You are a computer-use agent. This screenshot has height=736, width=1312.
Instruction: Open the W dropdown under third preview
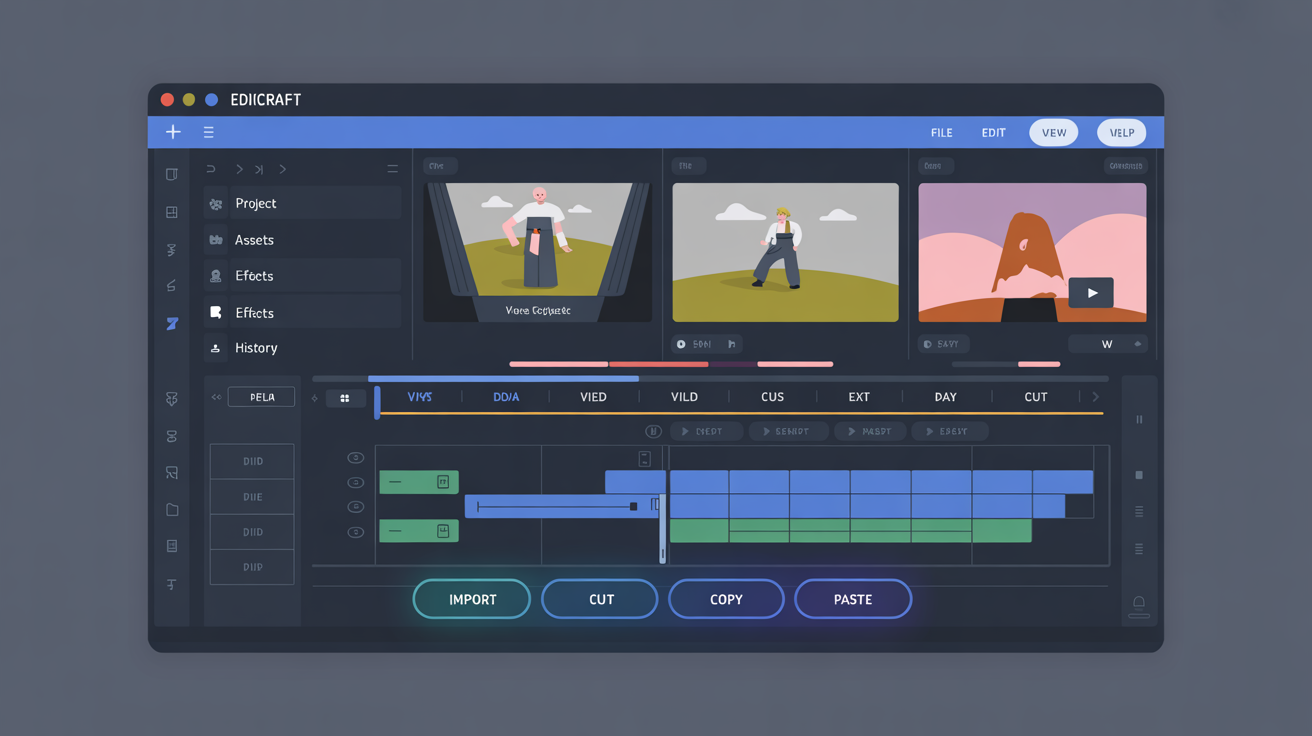(1108, 344)
